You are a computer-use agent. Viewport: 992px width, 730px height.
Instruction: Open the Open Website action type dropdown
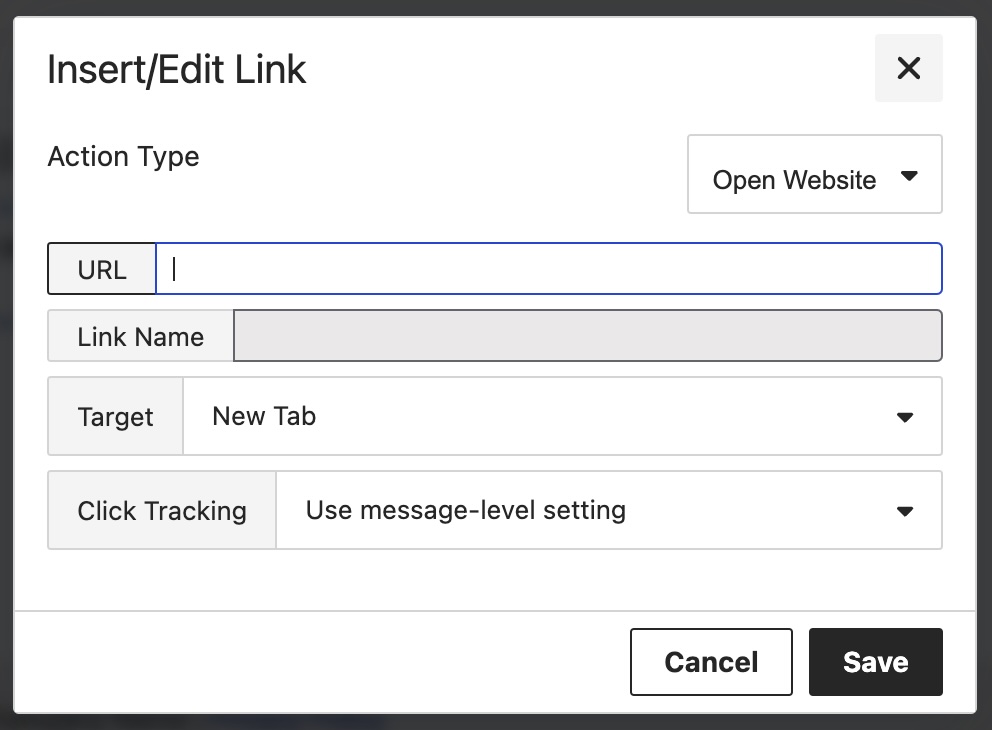[x=814, y=175]
